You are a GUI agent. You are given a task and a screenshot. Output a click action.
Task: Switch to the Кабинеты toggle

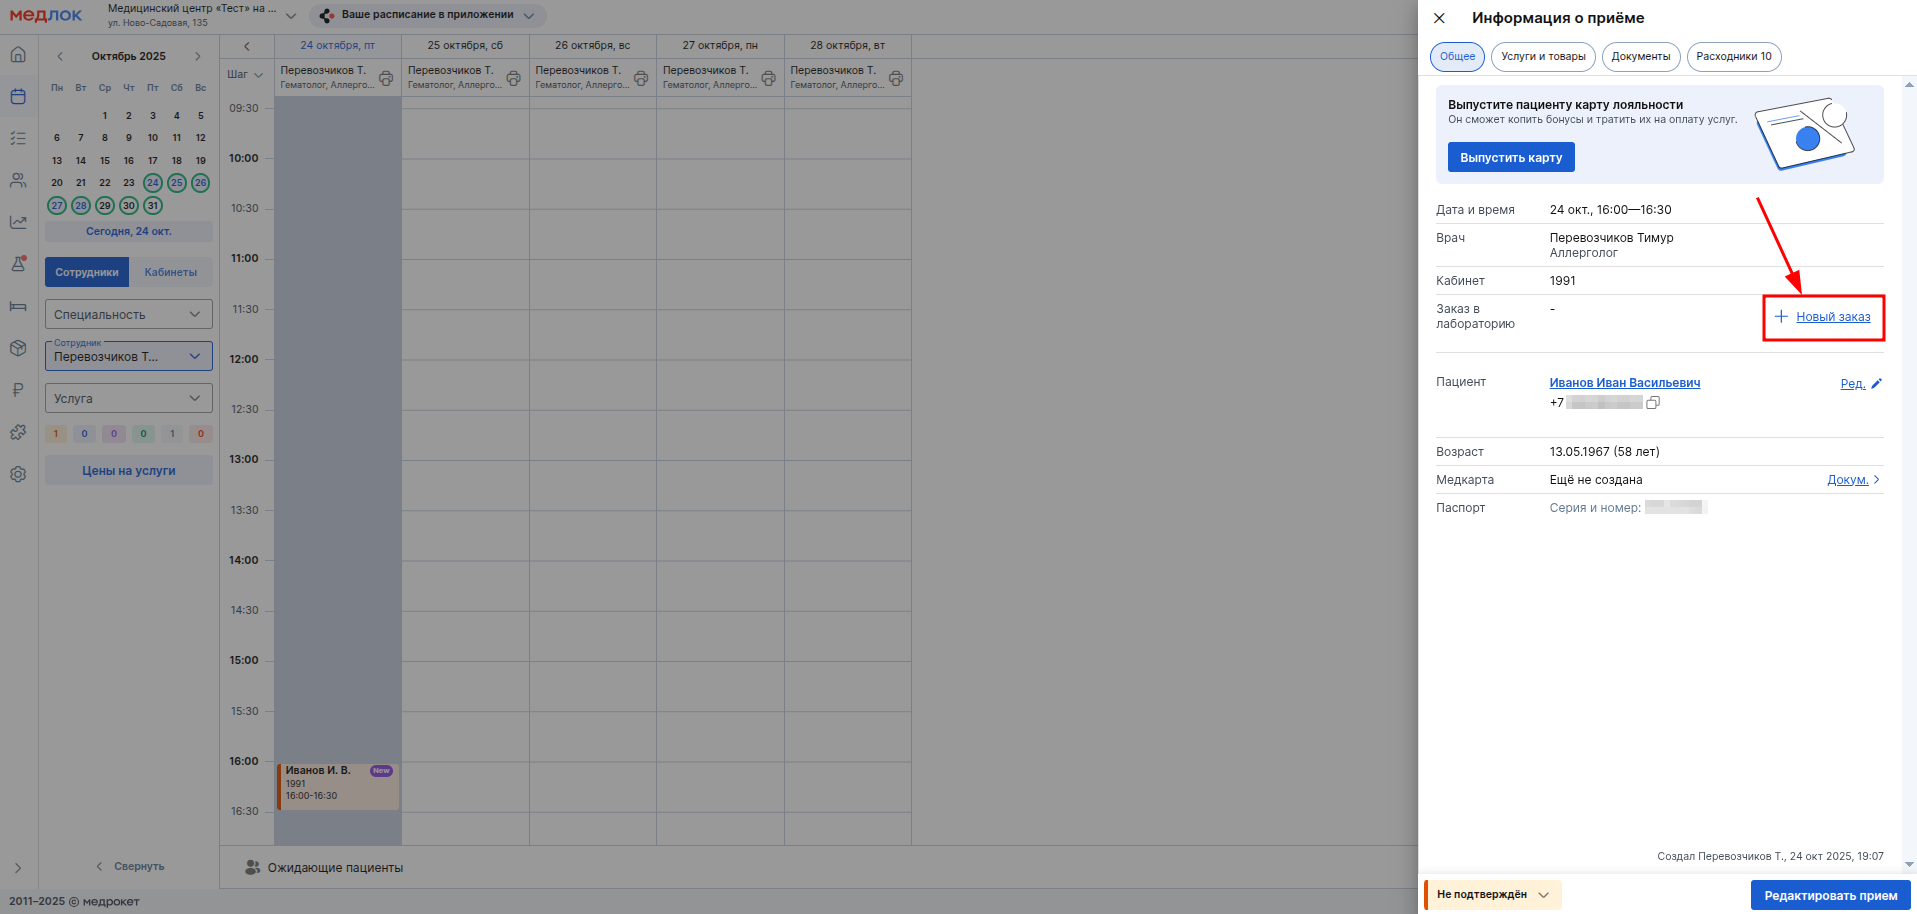point(170,272)
